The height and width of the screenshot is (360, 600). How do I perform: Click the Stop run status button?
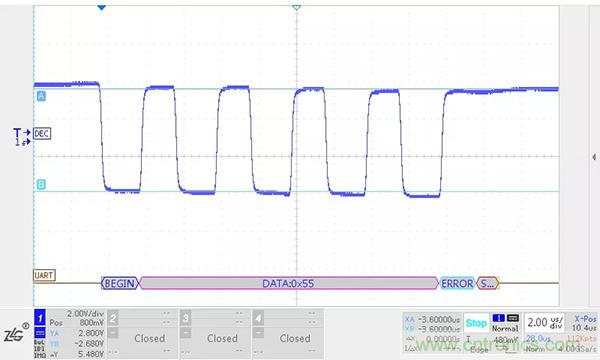pyautogui.click(x=476, y=323)
